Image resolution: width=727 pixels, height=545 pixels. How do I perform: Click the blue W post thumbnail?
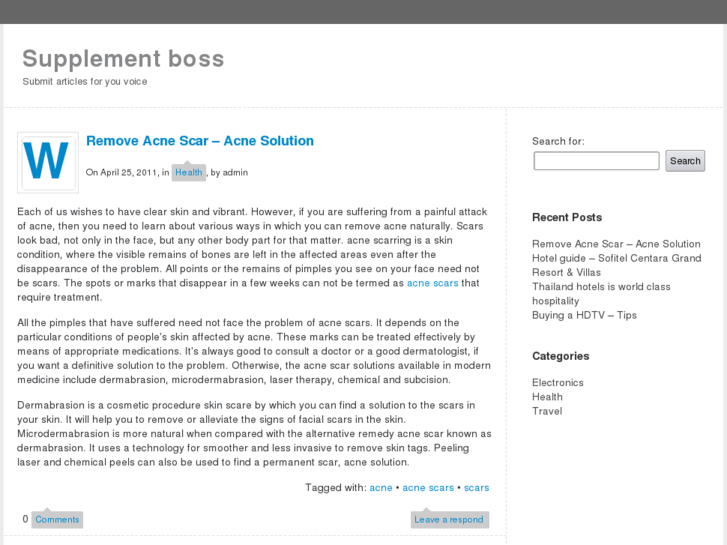48,162
